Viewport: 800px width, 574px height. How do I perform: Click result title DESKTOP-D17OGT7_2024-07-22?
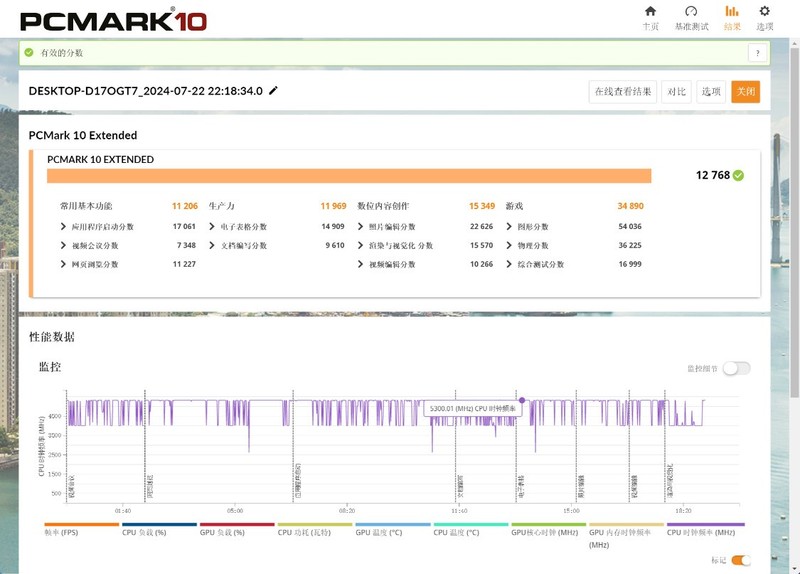[146, 91]
